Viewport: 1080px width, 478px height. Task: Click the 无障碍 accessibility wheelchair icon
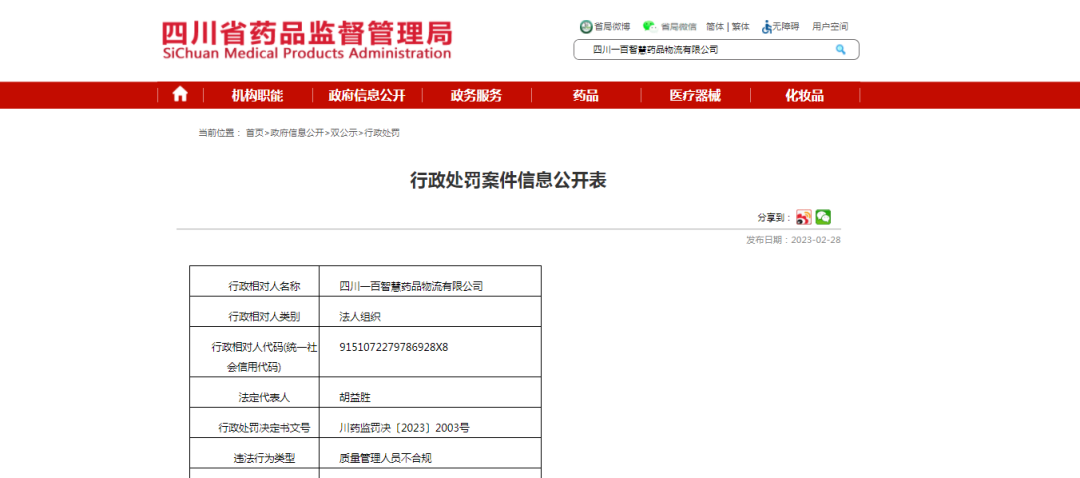point(767,27)
